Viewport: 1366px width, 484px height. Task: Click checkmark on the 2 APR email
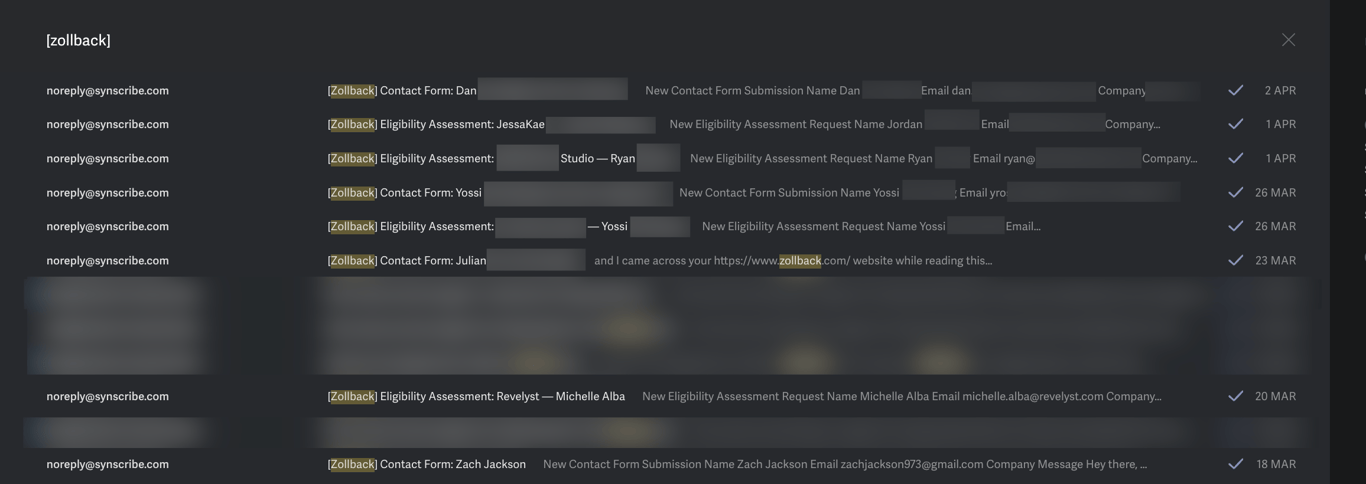pos(1236,90)
